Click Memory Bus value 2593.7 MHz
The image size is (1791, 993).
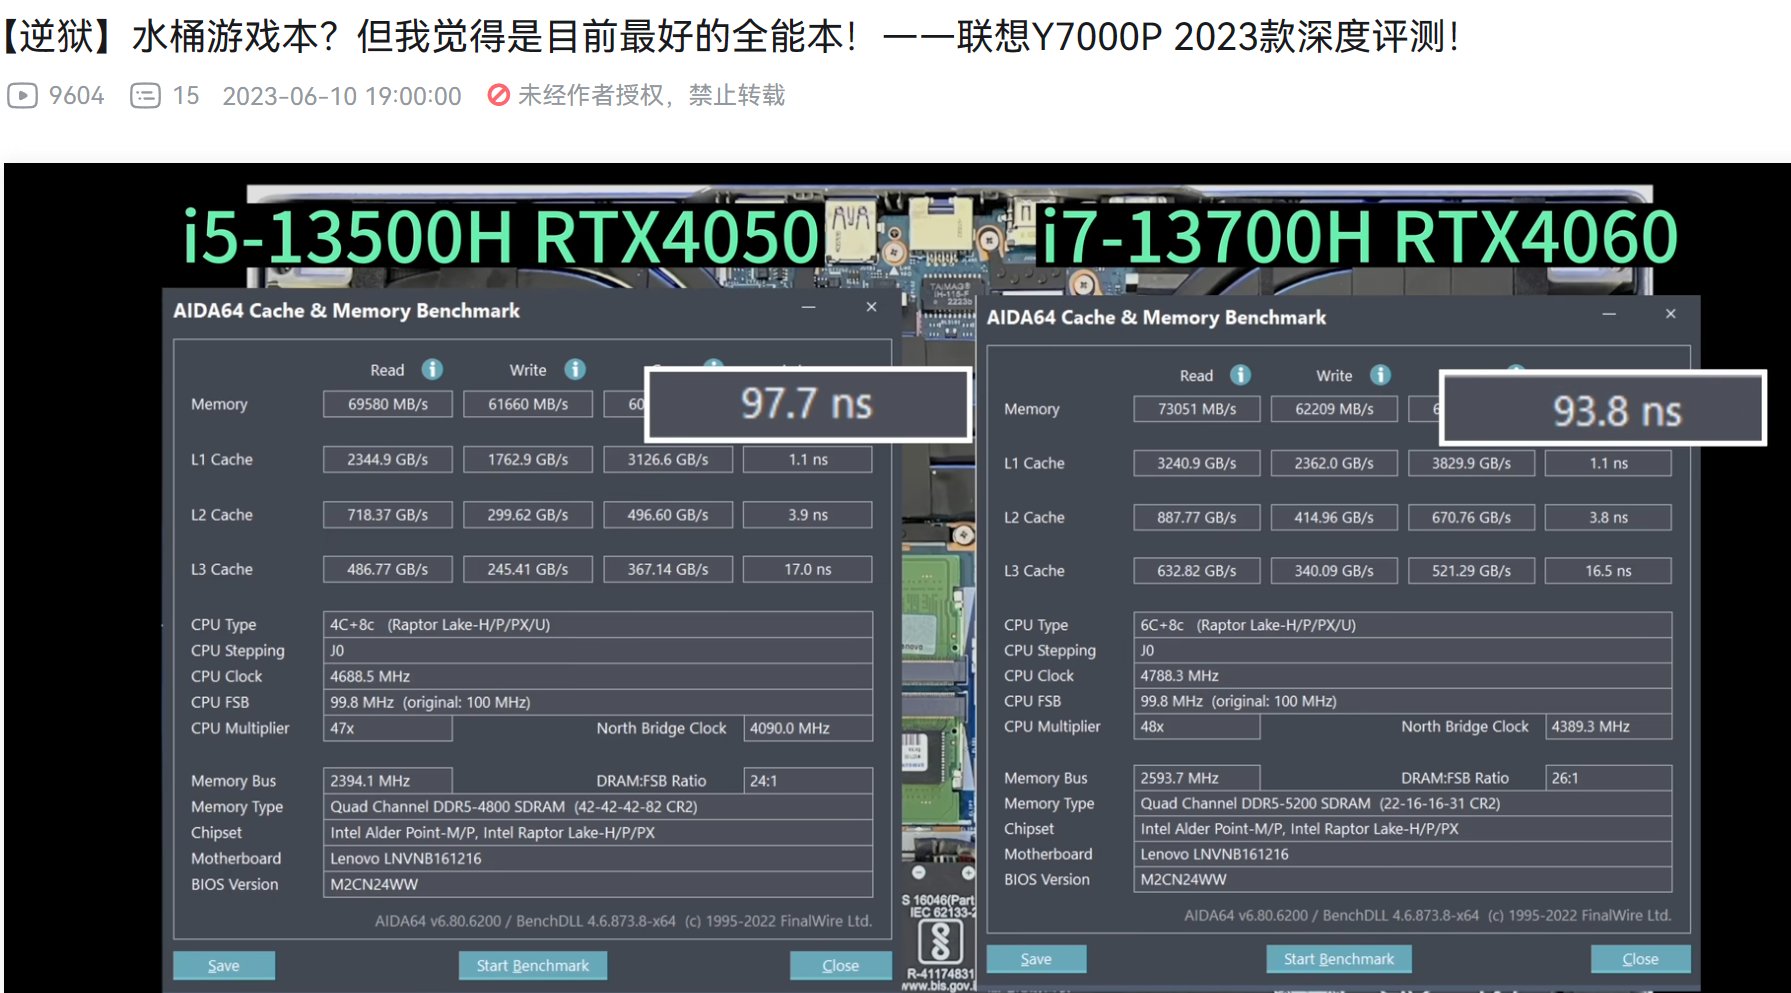pos(1197,778)
